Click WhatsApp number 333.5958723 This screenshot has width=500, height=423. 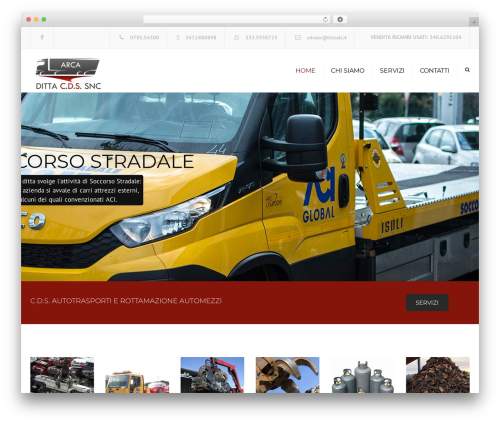click(261, 37)
